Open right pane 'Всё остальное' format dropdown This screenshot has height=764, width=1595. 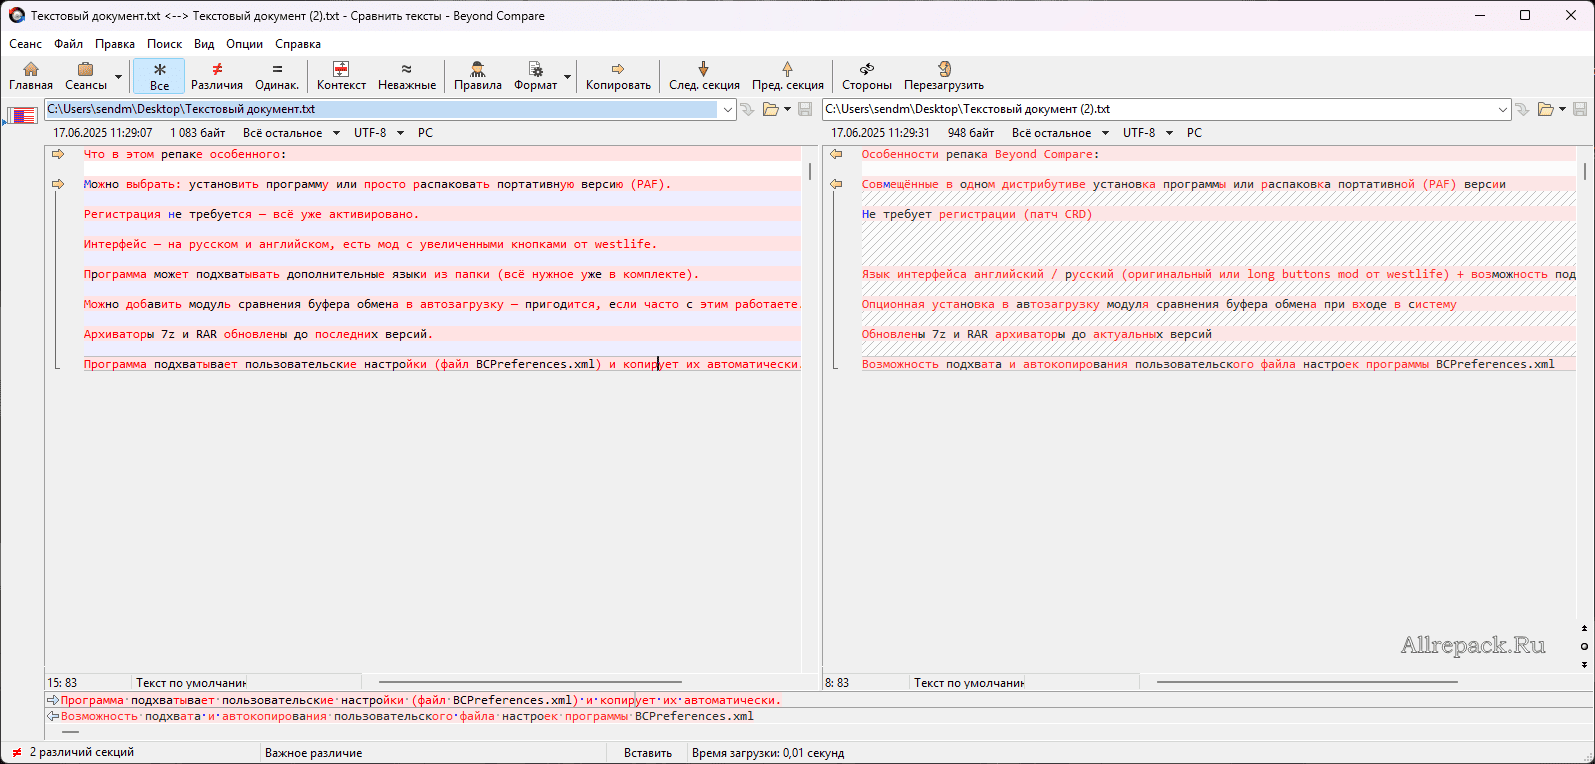[x=1060, y=133]
